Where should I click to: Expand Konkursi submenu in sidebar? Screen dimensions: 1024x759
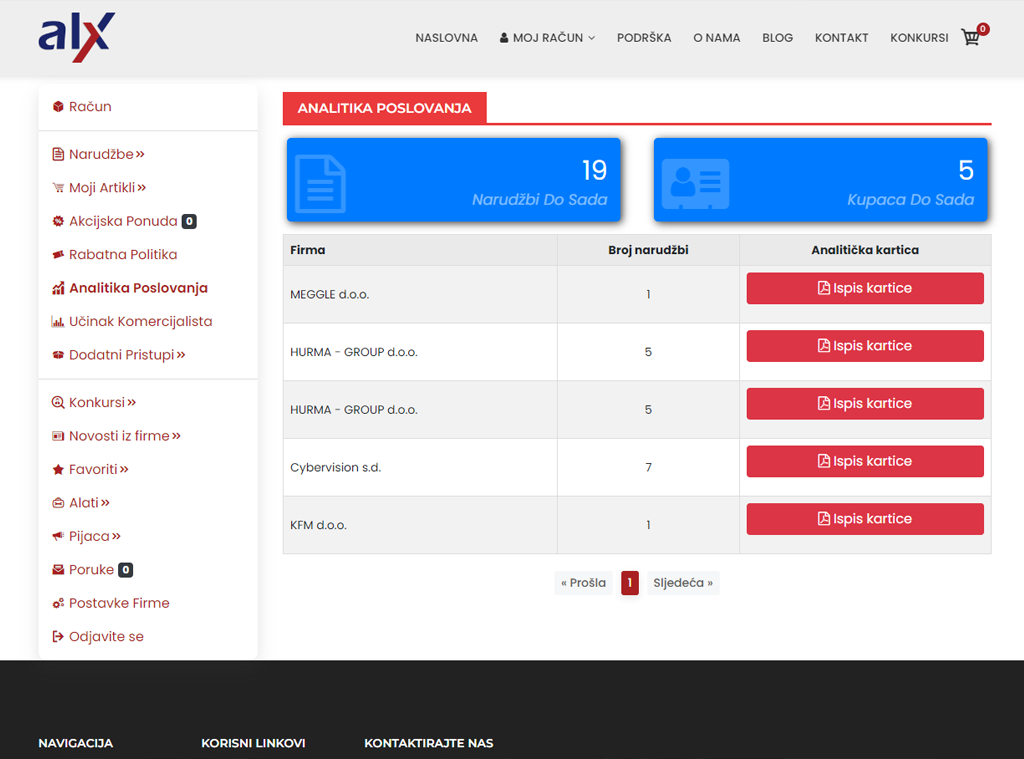pos(132,402)
